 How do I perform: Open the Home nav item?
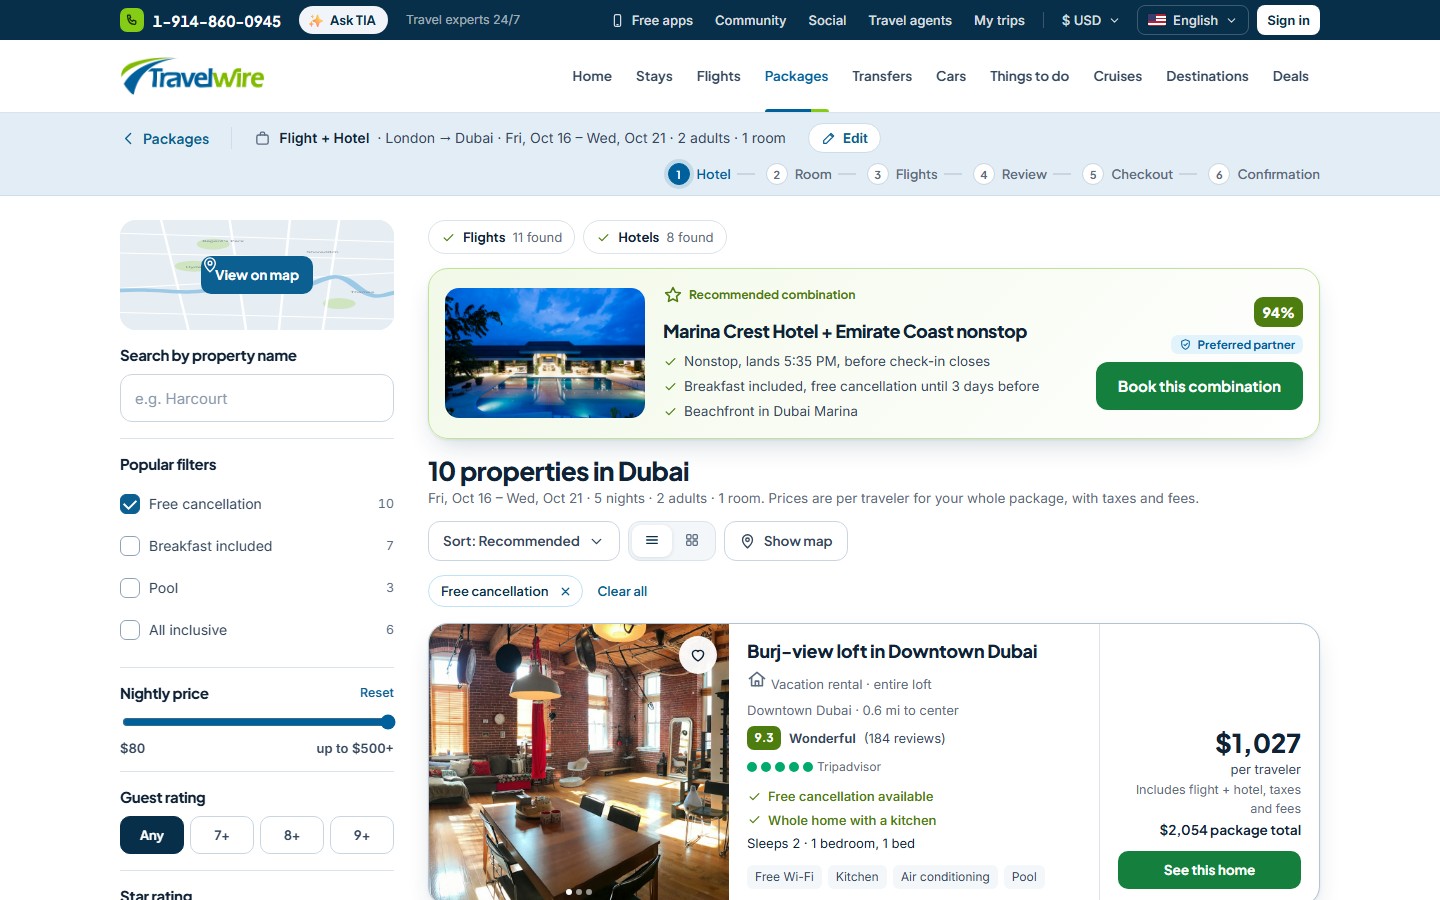pos(592,76)
